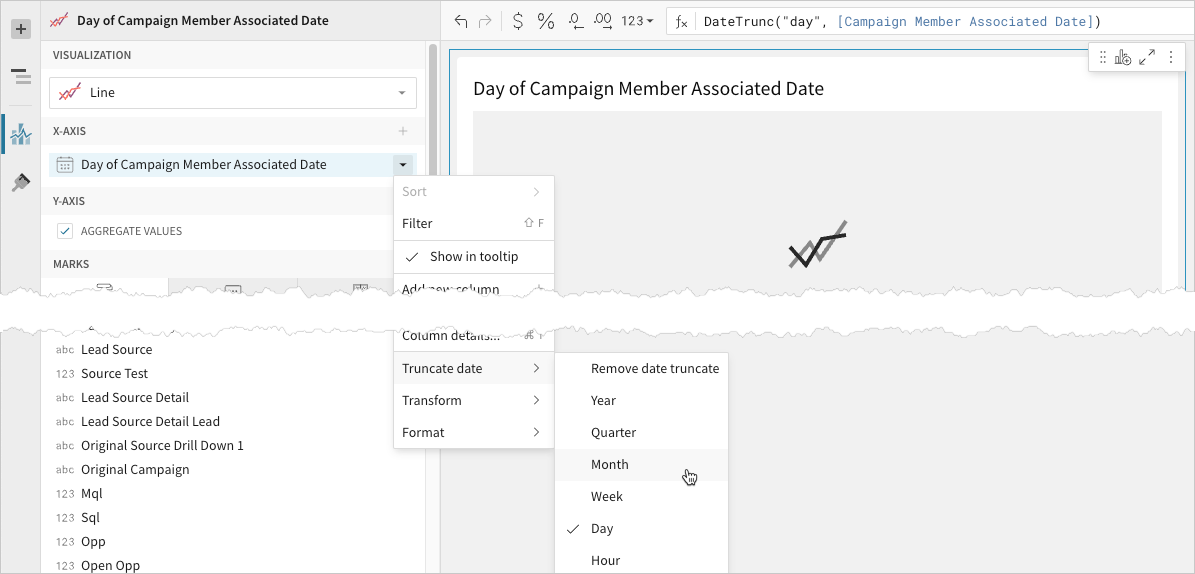Click into the DateTrunc formula bar
This screenshot has width=1195, height=574.
[900, 21]
